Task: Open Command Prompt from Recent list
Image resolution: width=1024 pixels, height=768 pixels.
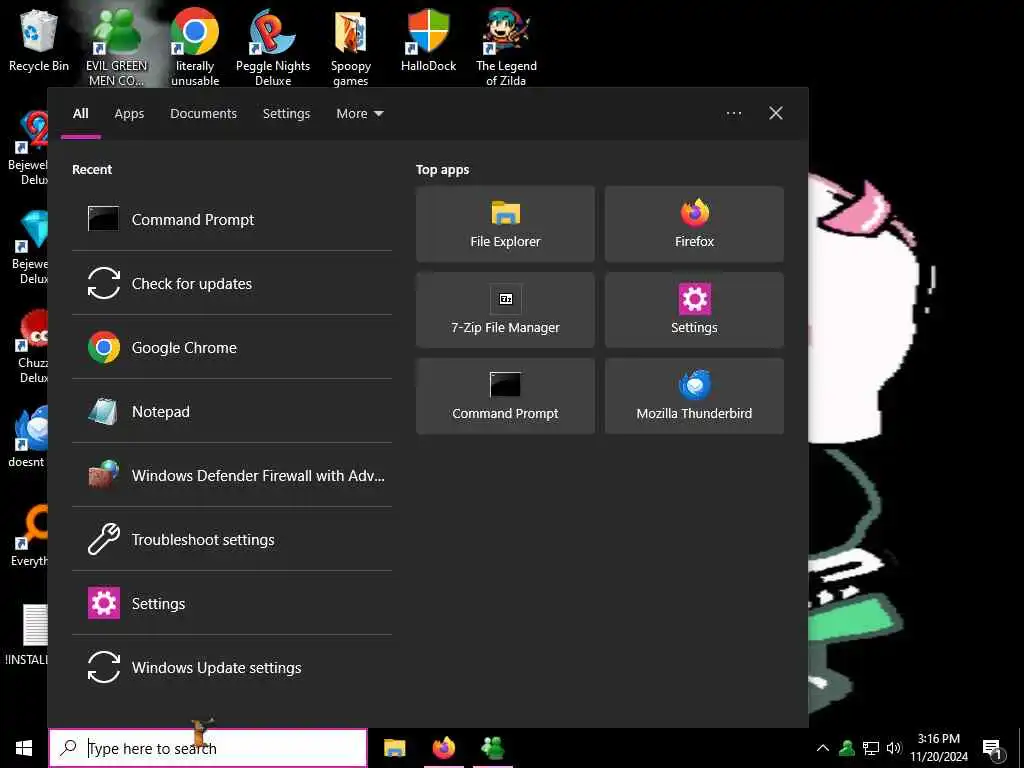Action: (232, 219)
